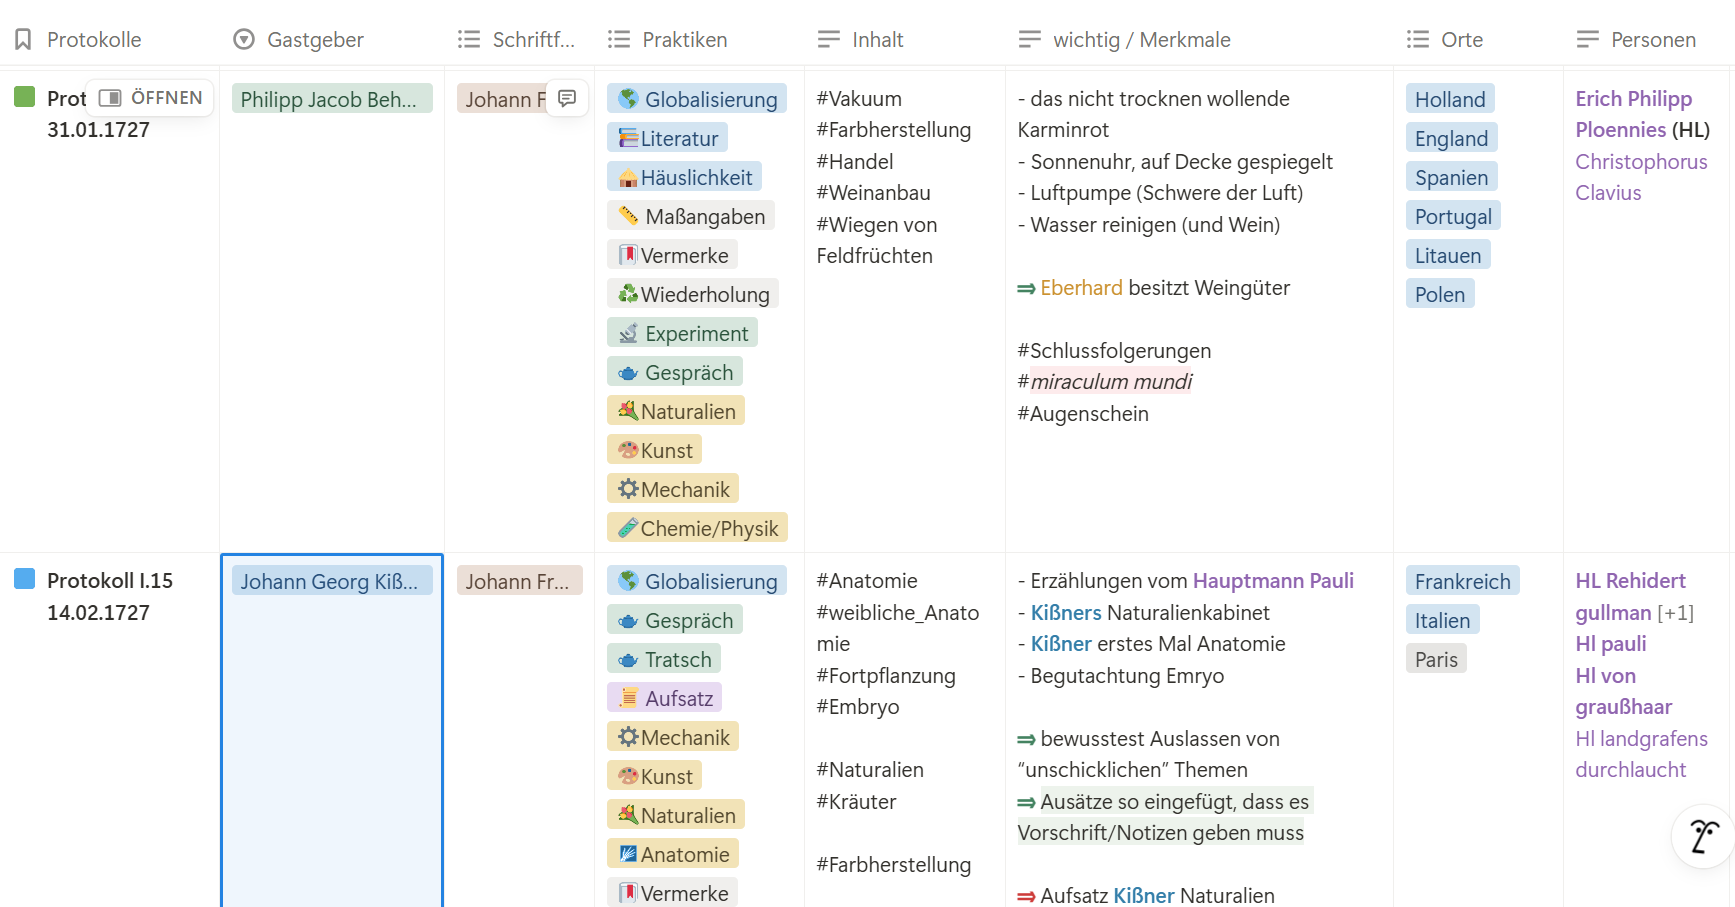
Task: Click the text icon beside Personen header
Action: coord(1588,40)
